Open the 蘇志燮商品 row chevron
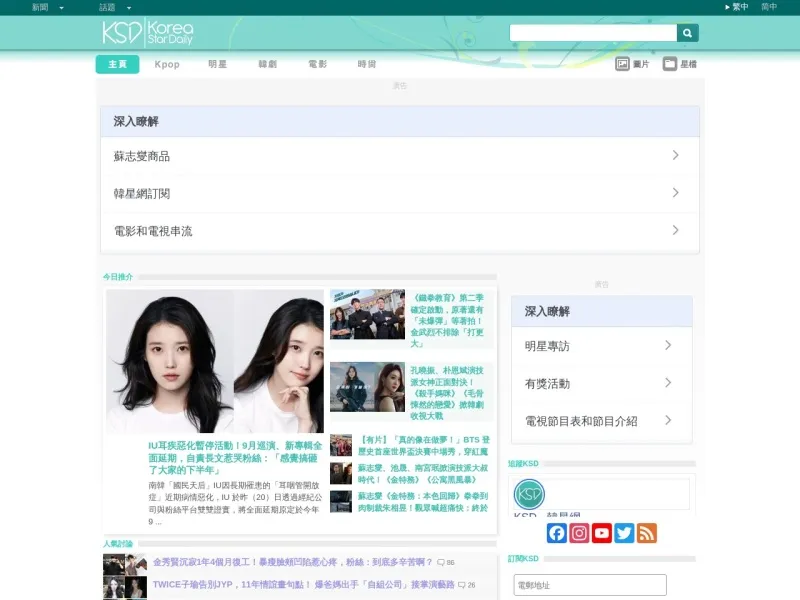Screen dimensions: 800x600 pos(676,155)
